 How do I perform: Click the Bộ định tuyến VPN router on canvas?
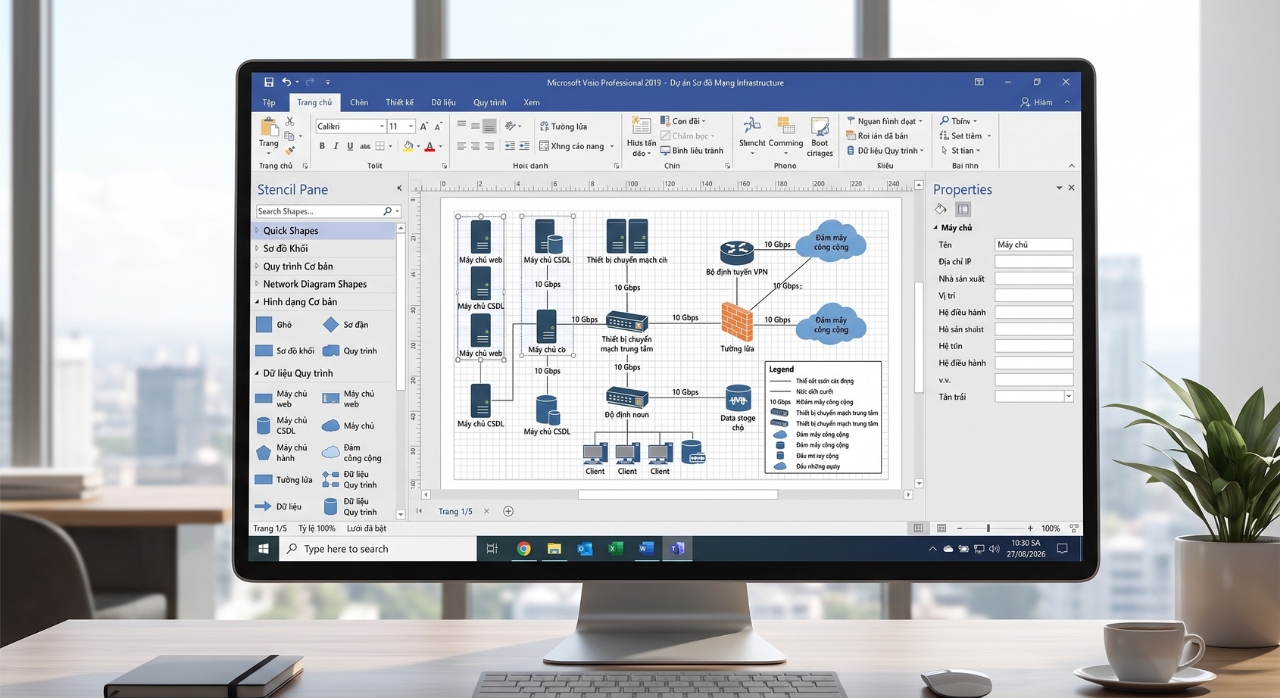click(x=736, y=252)
